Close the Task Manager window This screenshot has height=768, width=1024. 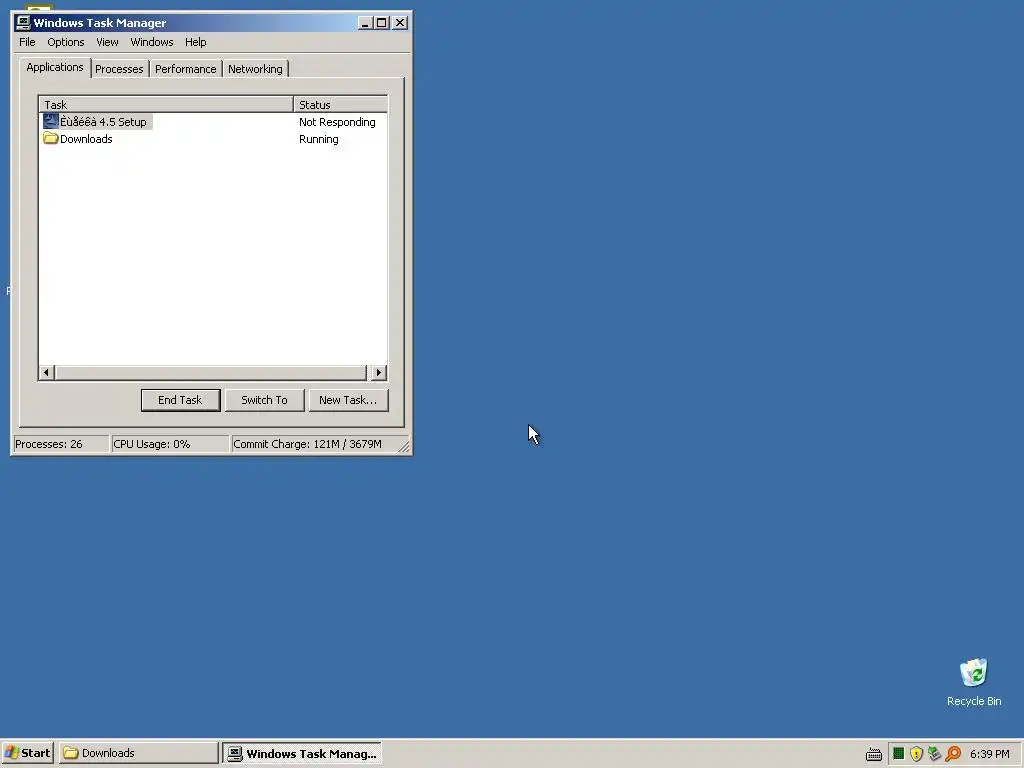point(400,23)
